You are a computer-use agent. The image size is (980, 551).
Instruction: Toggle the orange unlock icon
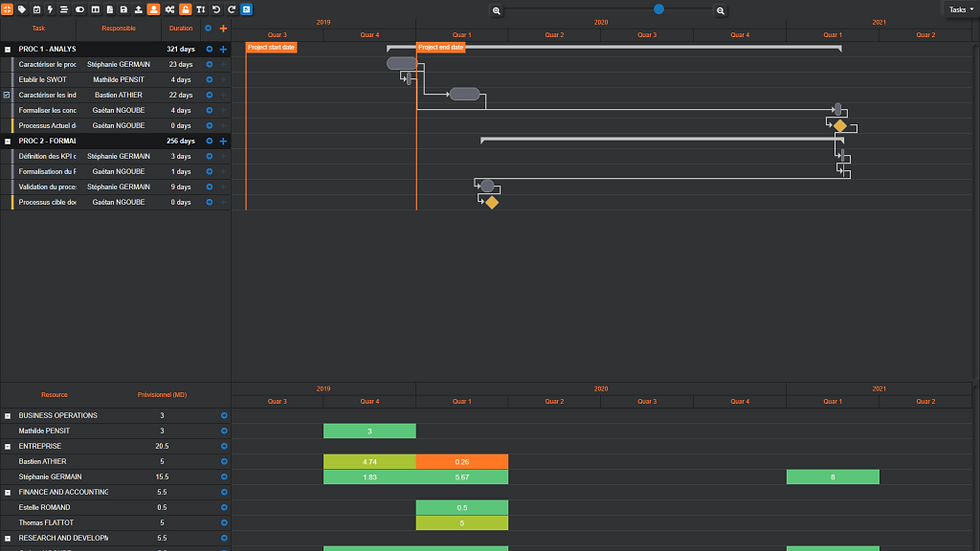(x=185, y=9)
